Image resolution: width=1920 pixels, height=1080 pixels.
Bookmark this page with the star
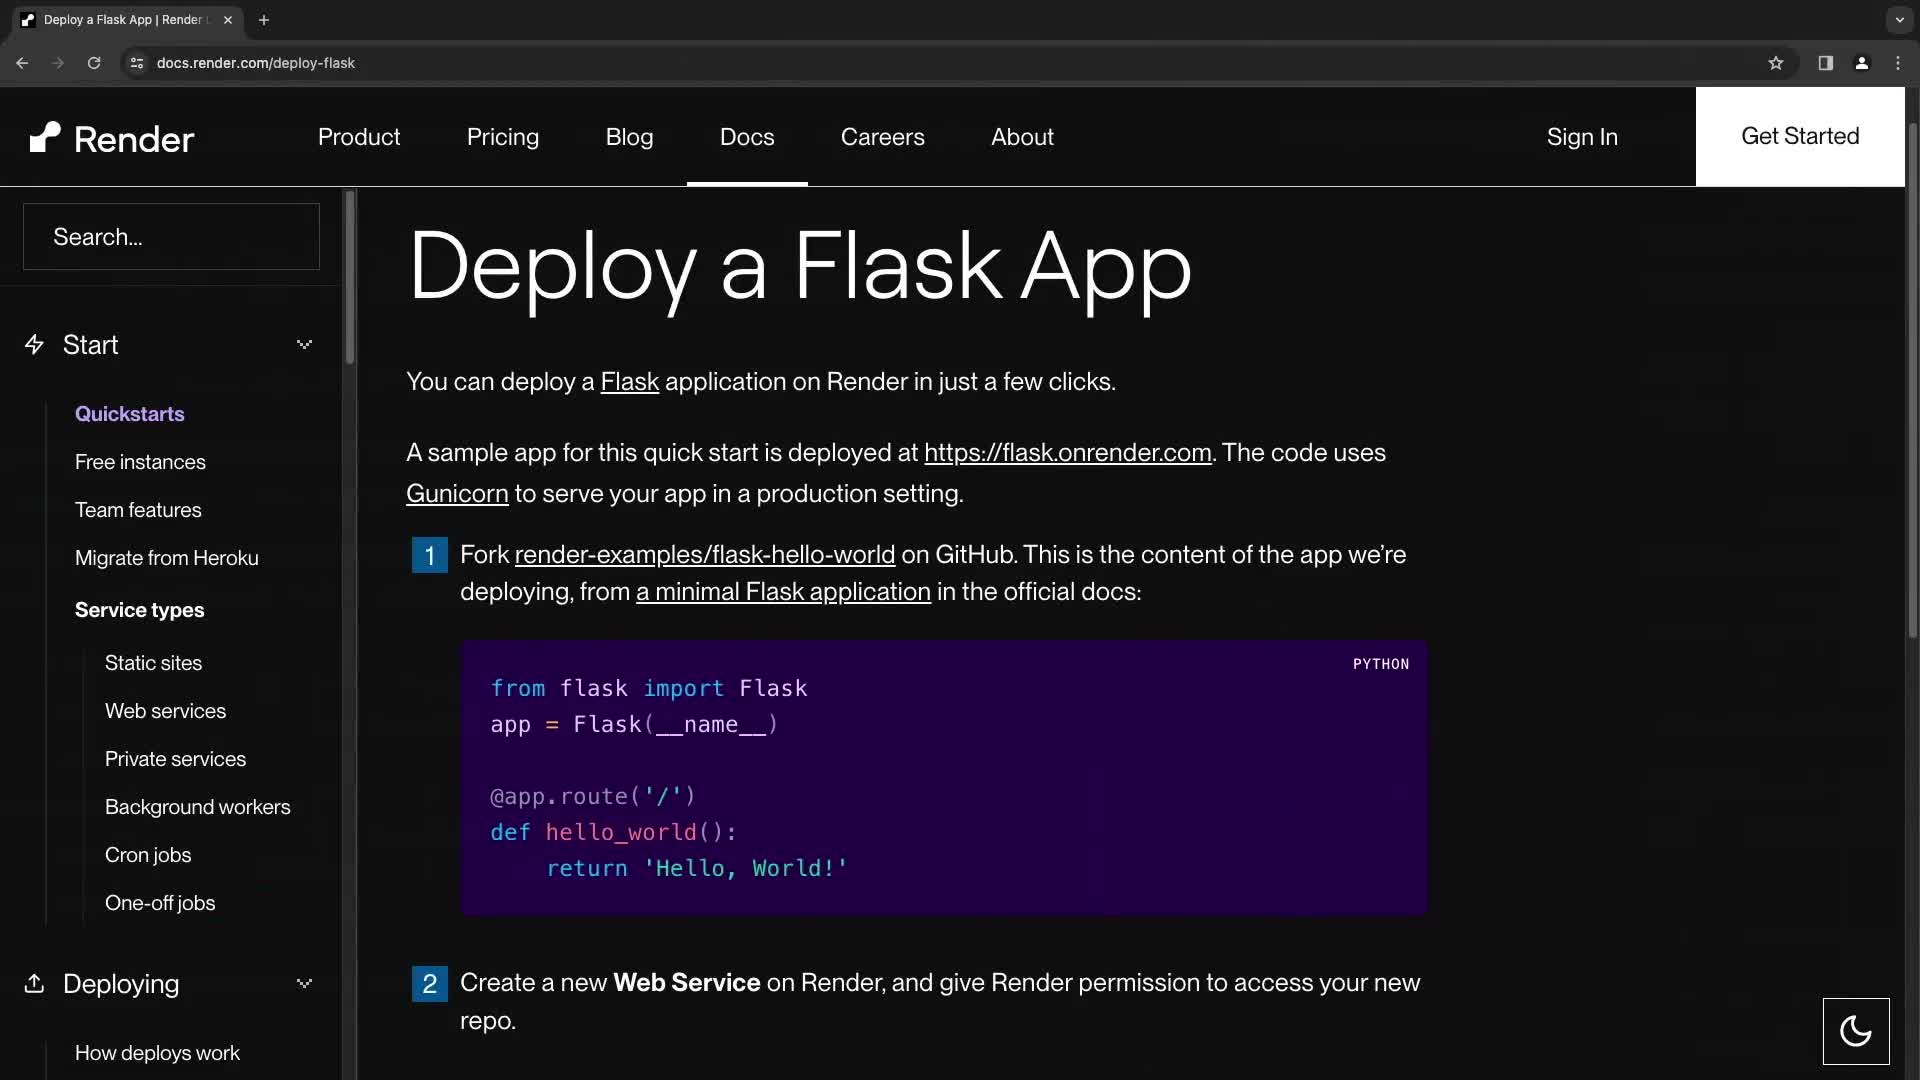(1776, 62)
